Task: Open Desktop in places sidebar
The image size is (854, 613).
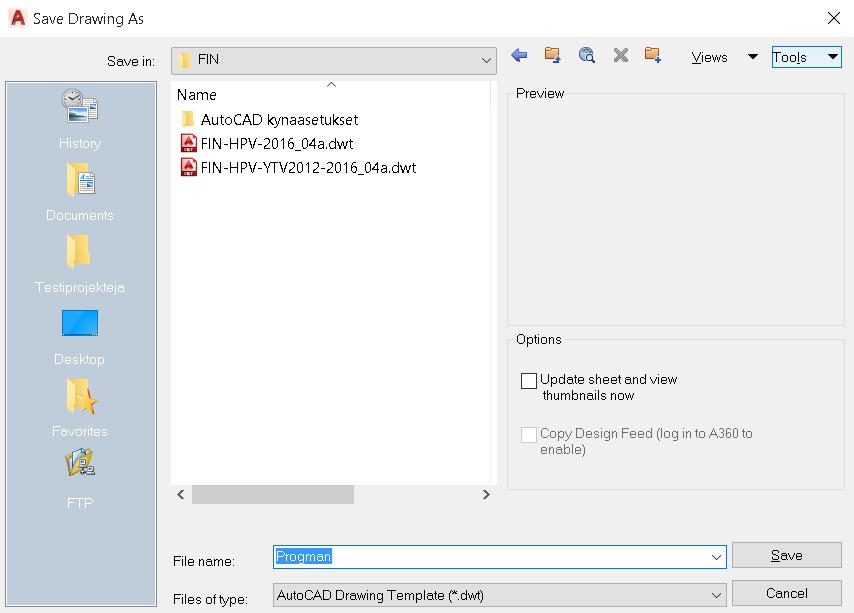Action: click(80, 336)
